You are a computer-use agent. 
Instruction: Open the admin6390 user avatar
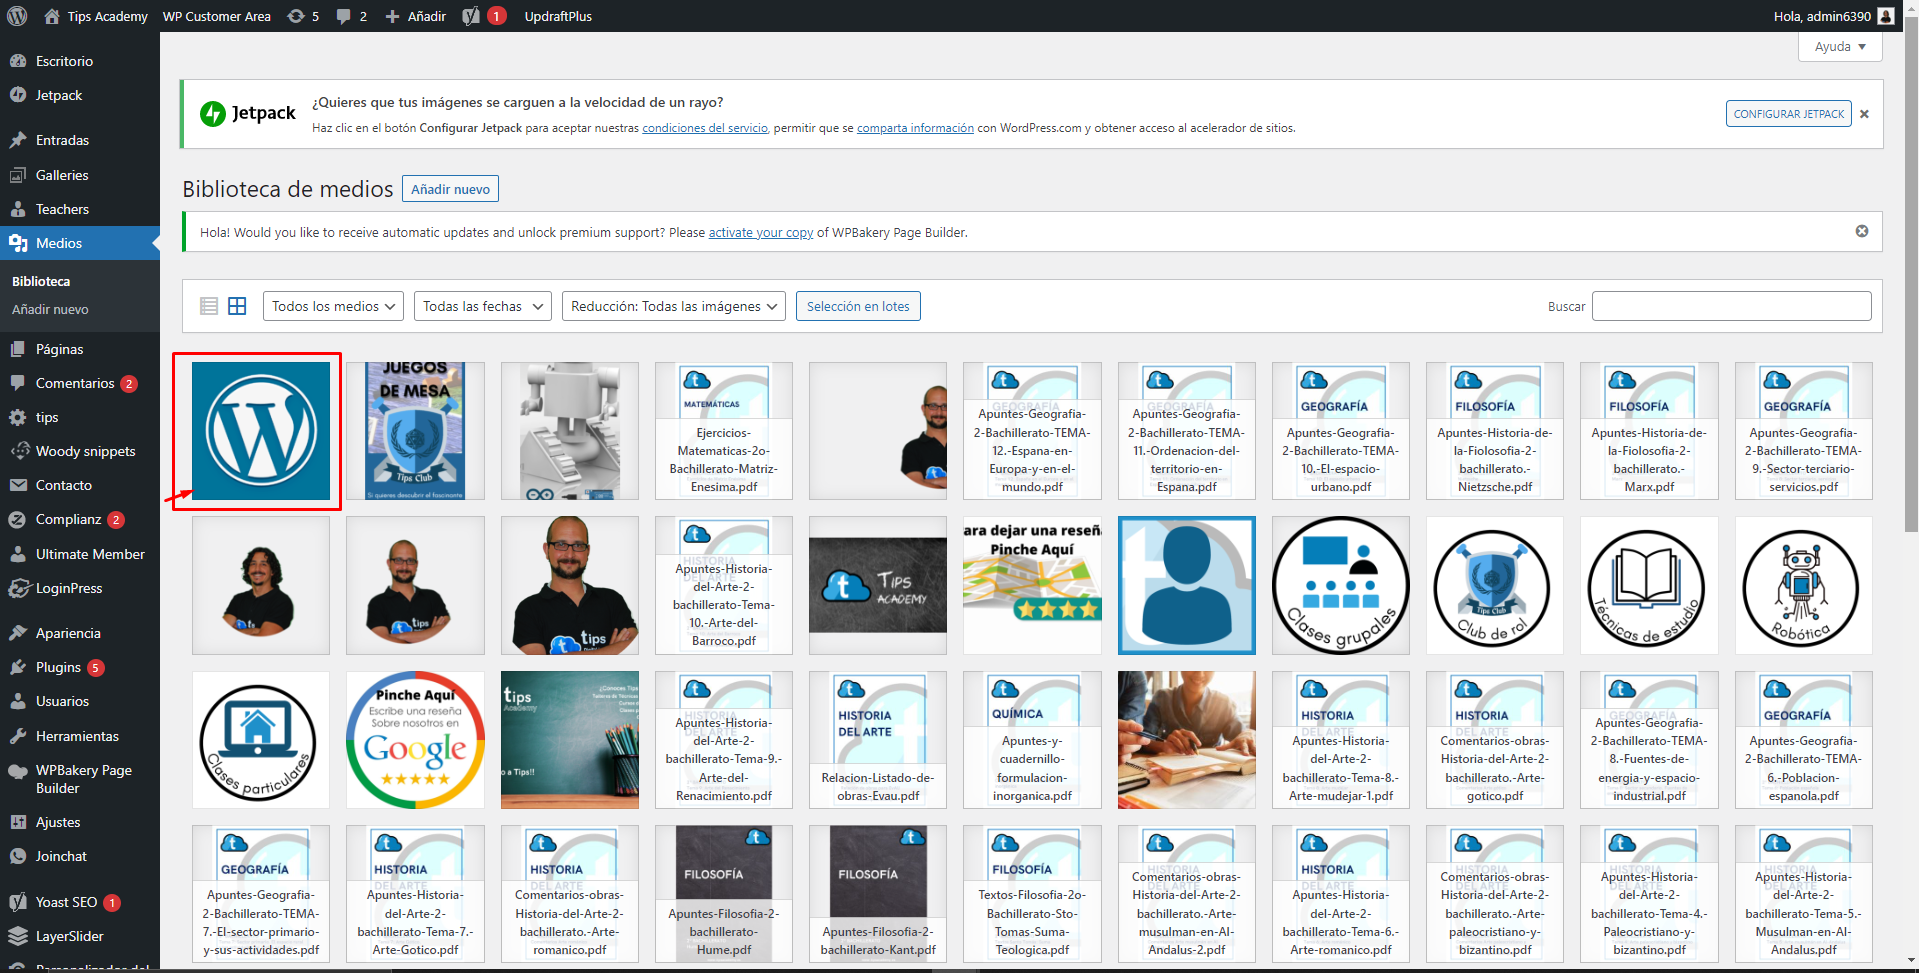coord(1886,16)
